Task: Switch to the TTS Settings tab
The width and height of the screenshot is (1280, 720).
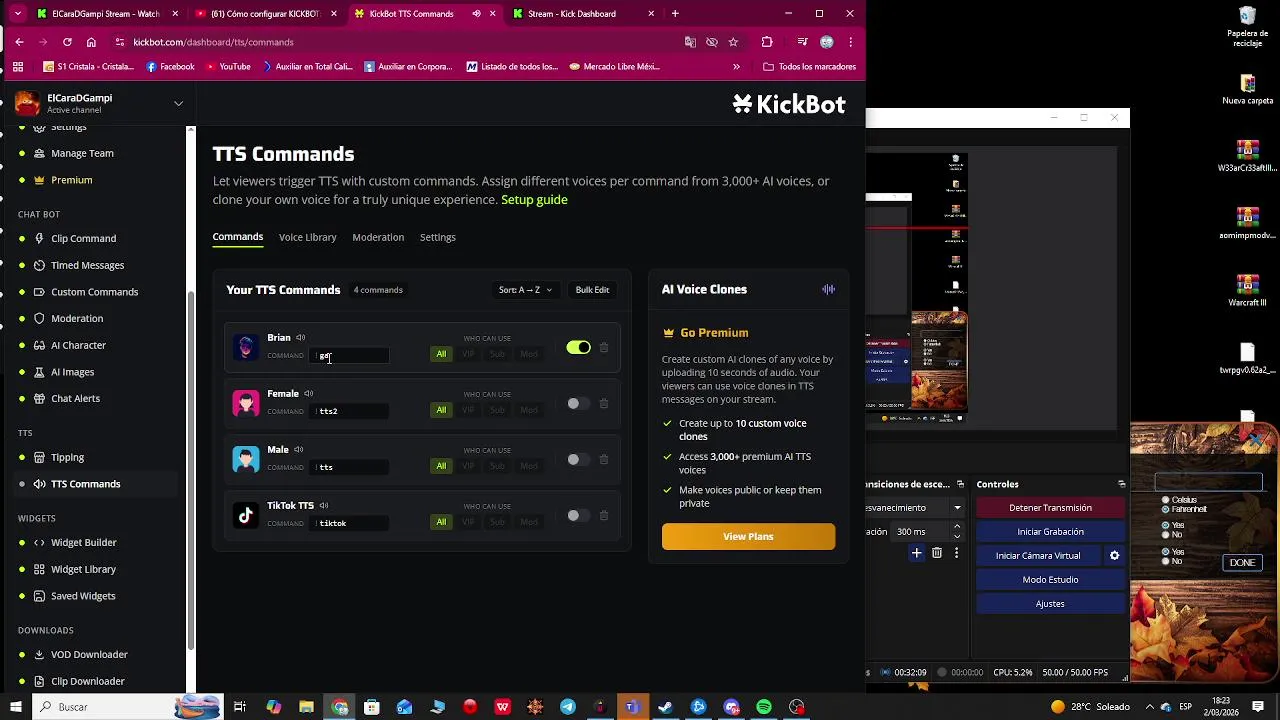Action: click(x=438, y=237)
